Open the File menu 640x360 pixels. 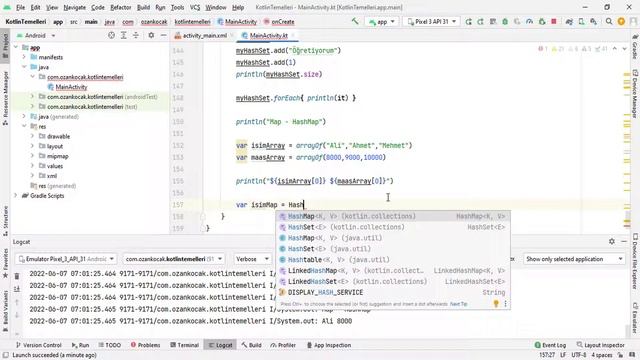[x=20, y=7]
